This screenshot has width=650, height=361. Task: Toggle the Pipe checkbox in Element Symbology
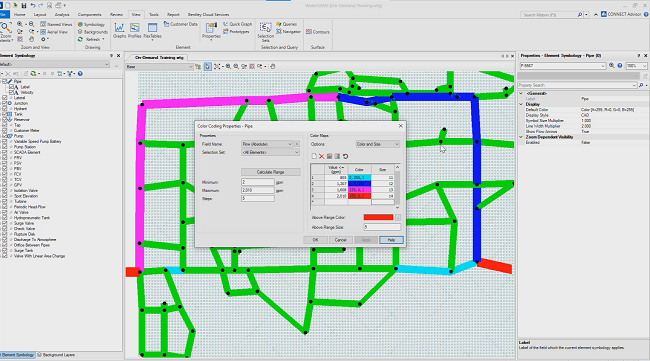[x=5, y=82]
